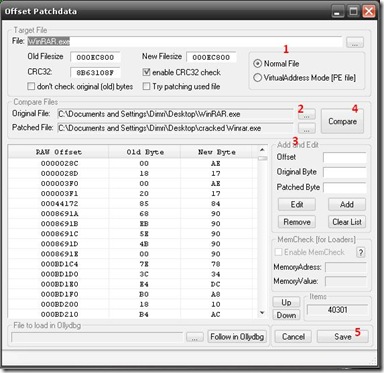384x373 pixels.
Task: Click the Original File path field
Action: coord(175,114)
